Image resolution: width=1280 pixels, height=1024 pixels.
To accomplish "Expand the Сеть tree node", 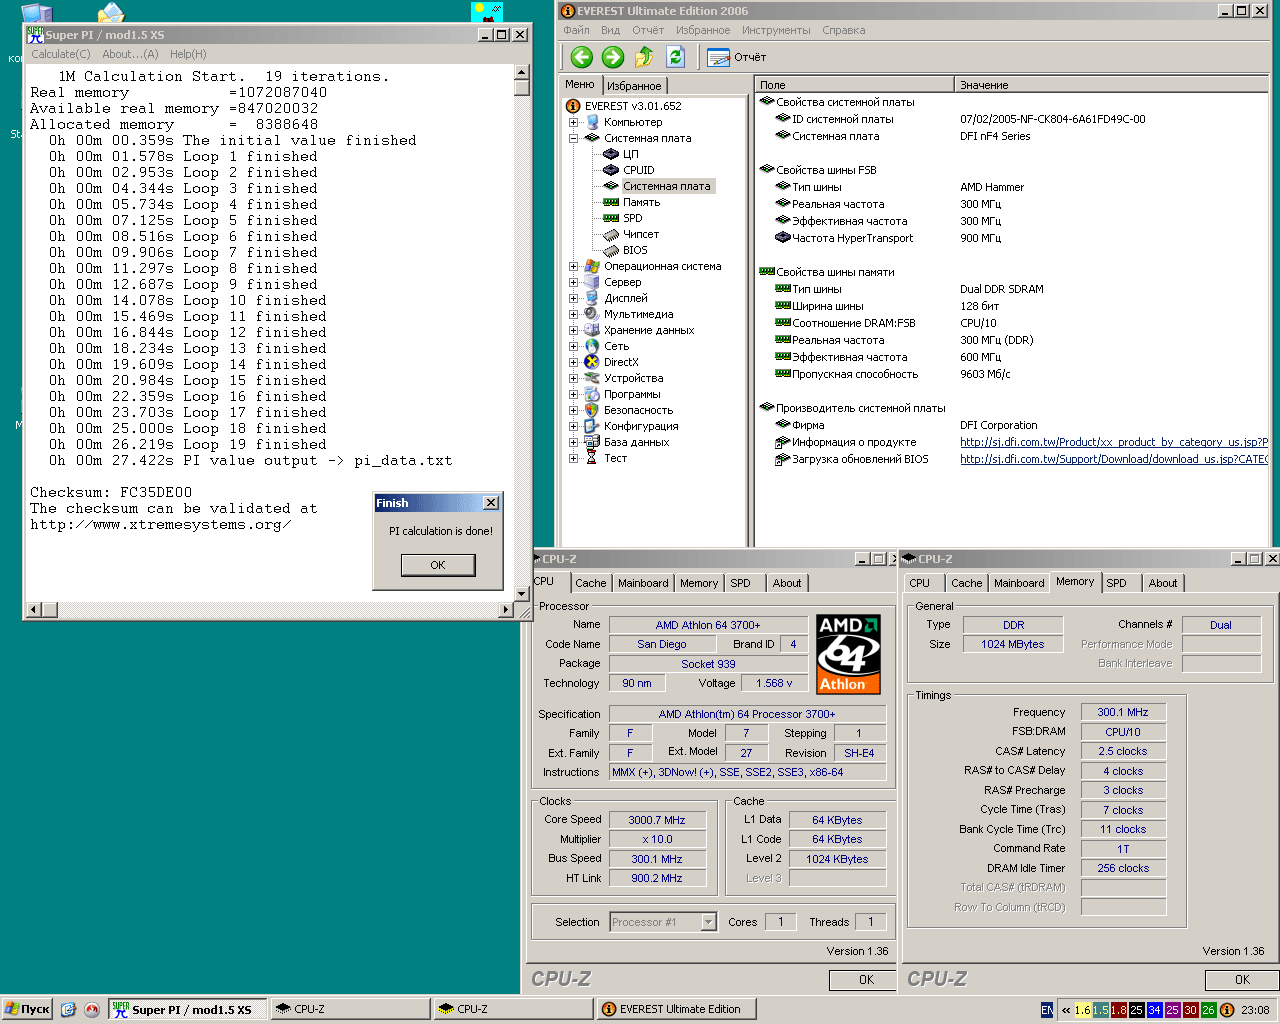I will (574, 346).
